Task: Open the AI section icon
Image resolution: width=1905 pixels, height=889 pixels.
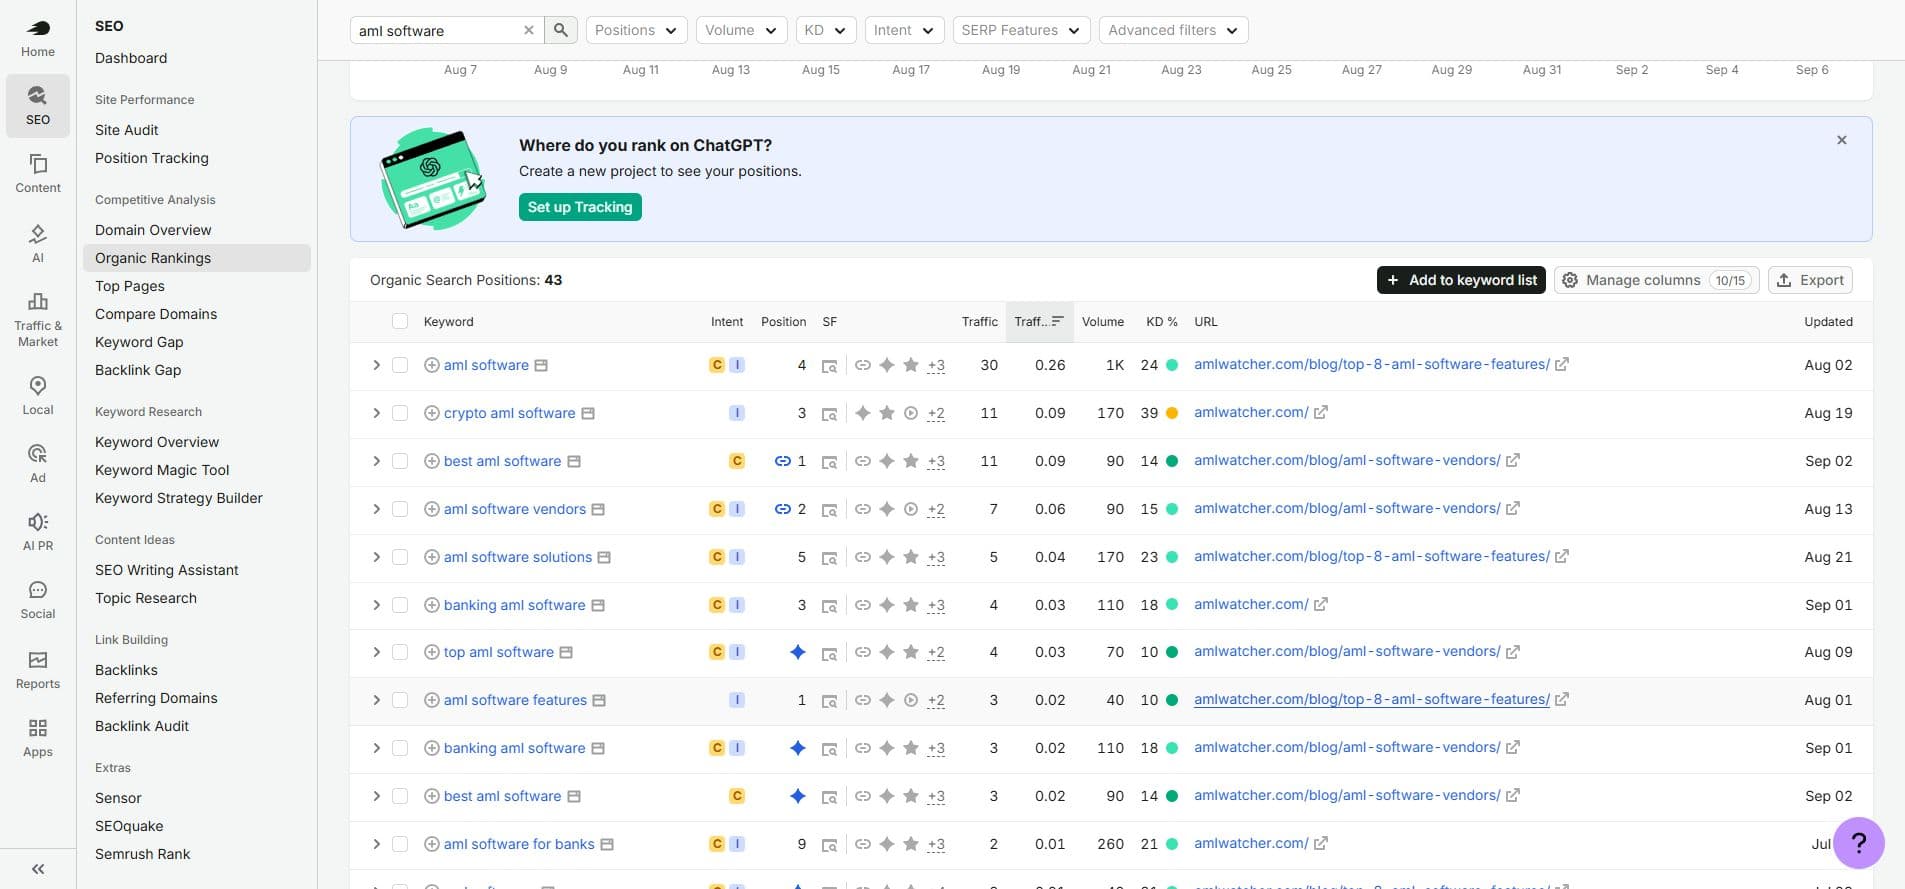Action: pyautogui.click(x=38, y=243)
